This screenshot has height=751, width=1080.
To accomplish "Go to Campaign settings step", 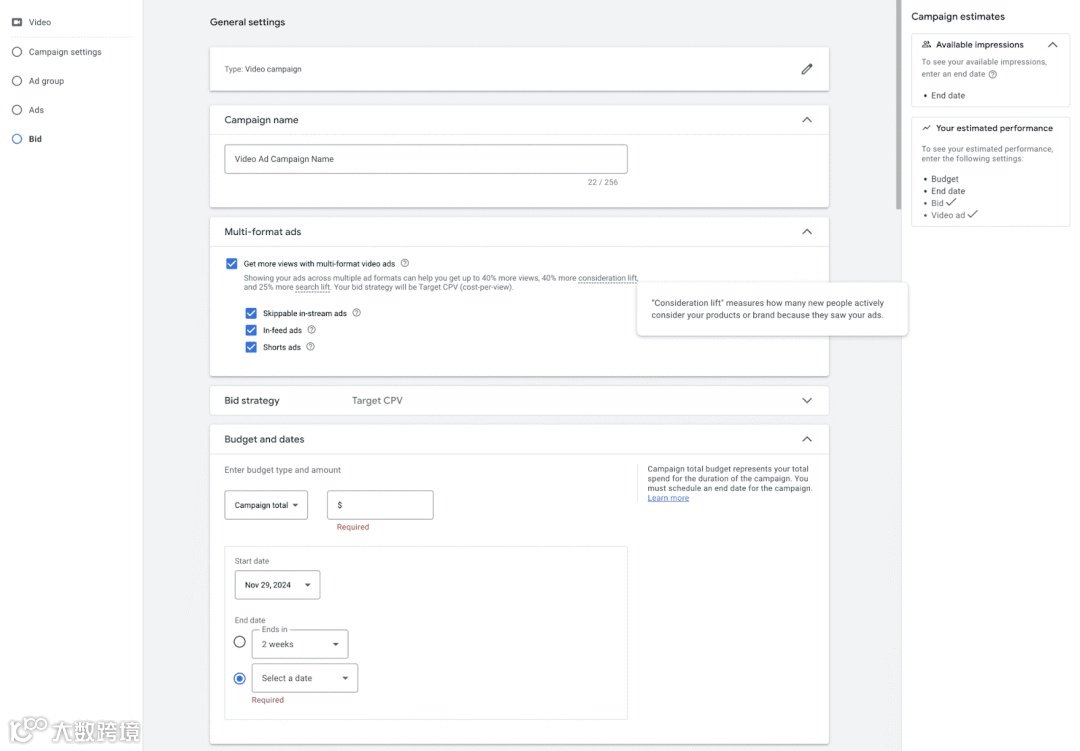I will point(64,52).
